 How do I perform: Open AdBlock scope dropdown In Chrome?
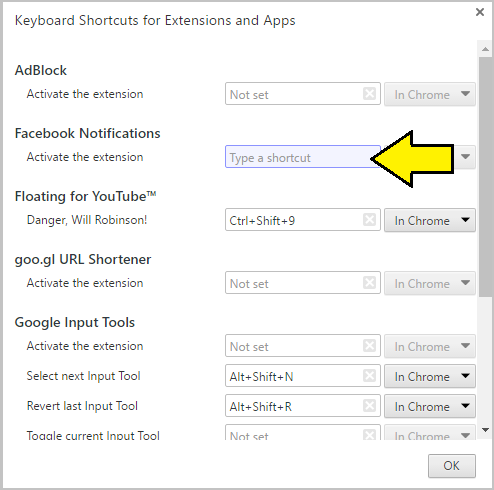tap(430, 94)
